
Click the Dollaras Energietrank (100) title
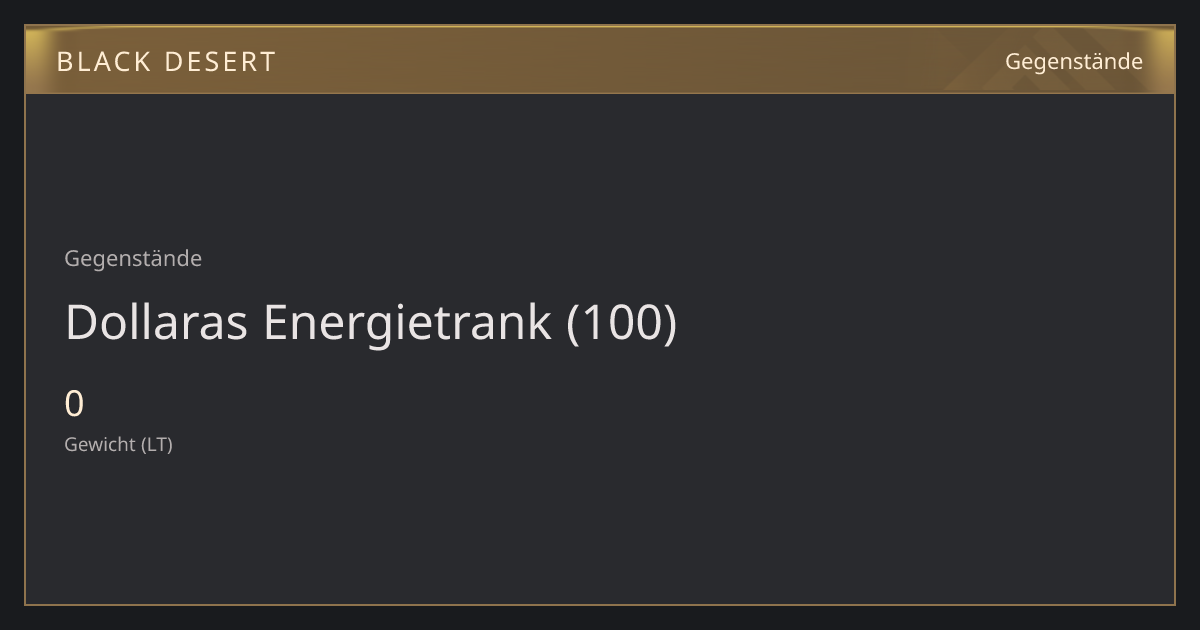pyautogui.click(x=371, y=322)
